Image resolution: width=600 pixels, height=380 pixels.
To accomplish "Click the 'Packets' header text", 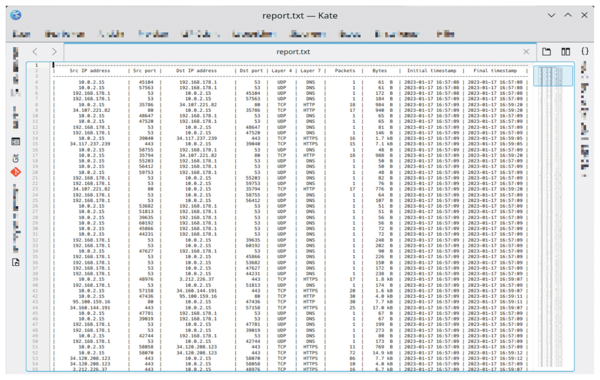I will (x=345, y=71).
